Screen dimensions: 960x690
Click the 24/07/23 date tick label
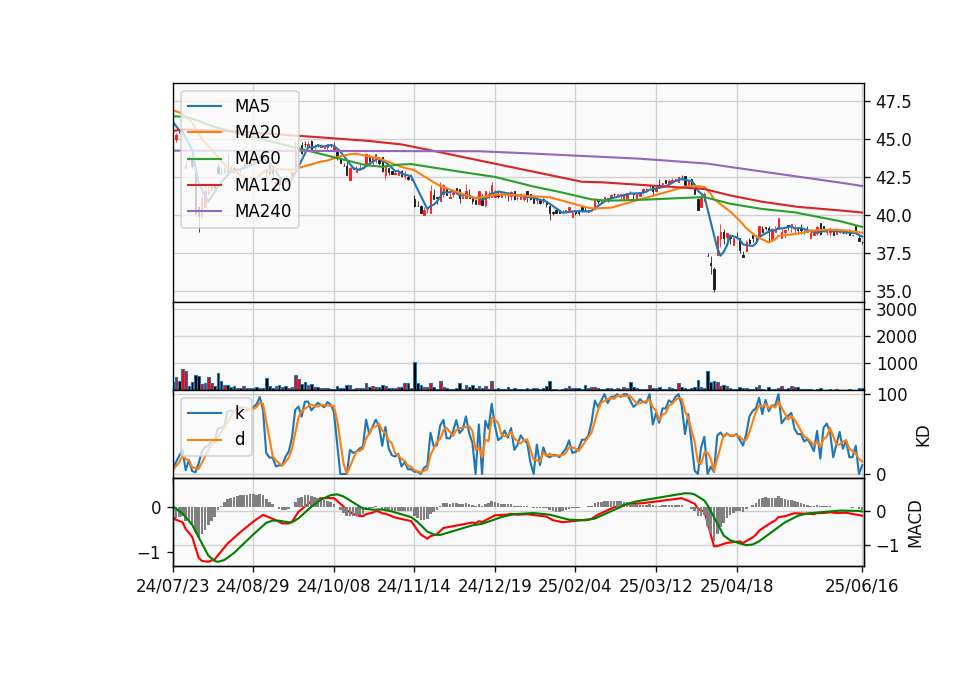tap(173, 586)
